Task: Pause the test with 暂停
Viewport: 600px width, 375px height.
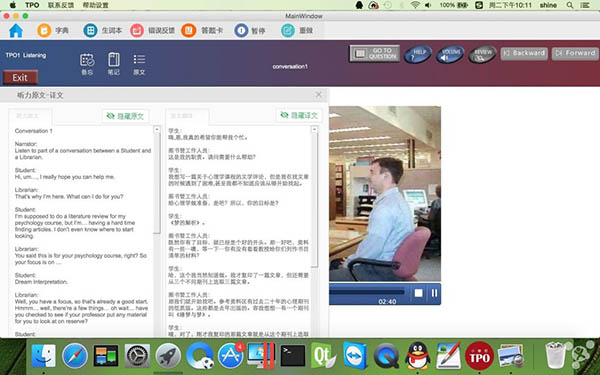Action: 250,31
